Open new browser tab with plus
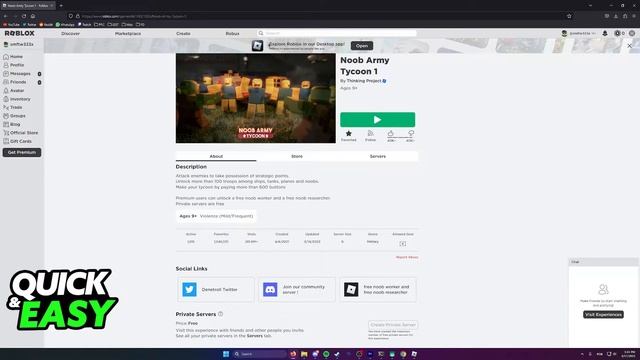Viewport: 640px width, 360px height. click(x=61, y=5)
